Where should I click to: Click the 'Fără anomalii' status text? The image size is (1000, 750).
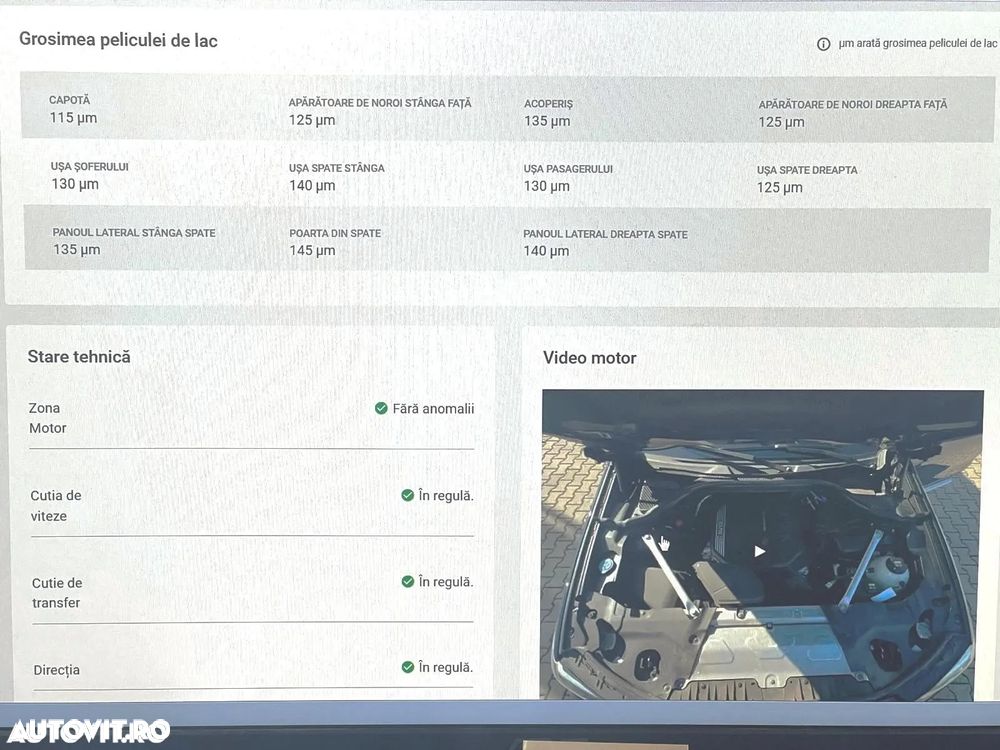click(434, 409)
